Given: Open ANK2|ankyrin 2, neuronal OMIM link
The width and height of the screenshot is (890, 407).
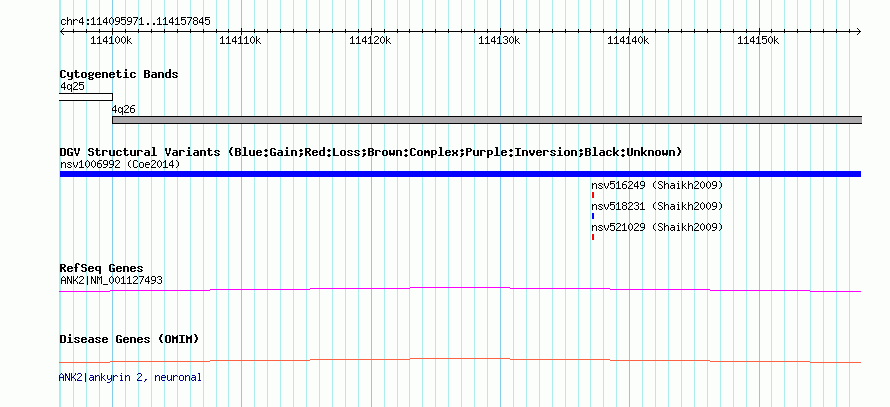Looking at the screenshot, I should click(130, 377).
